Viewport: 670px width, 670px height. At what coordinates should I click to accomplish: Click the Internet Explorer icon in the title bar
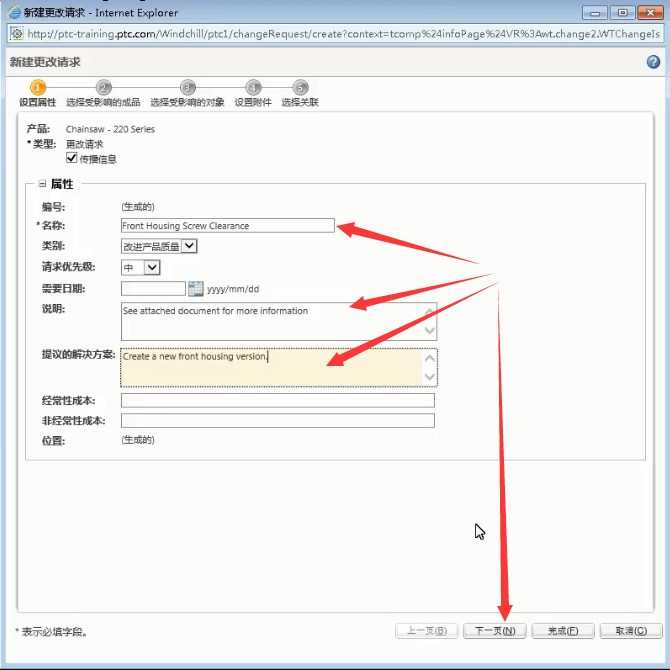click(15, 13)
